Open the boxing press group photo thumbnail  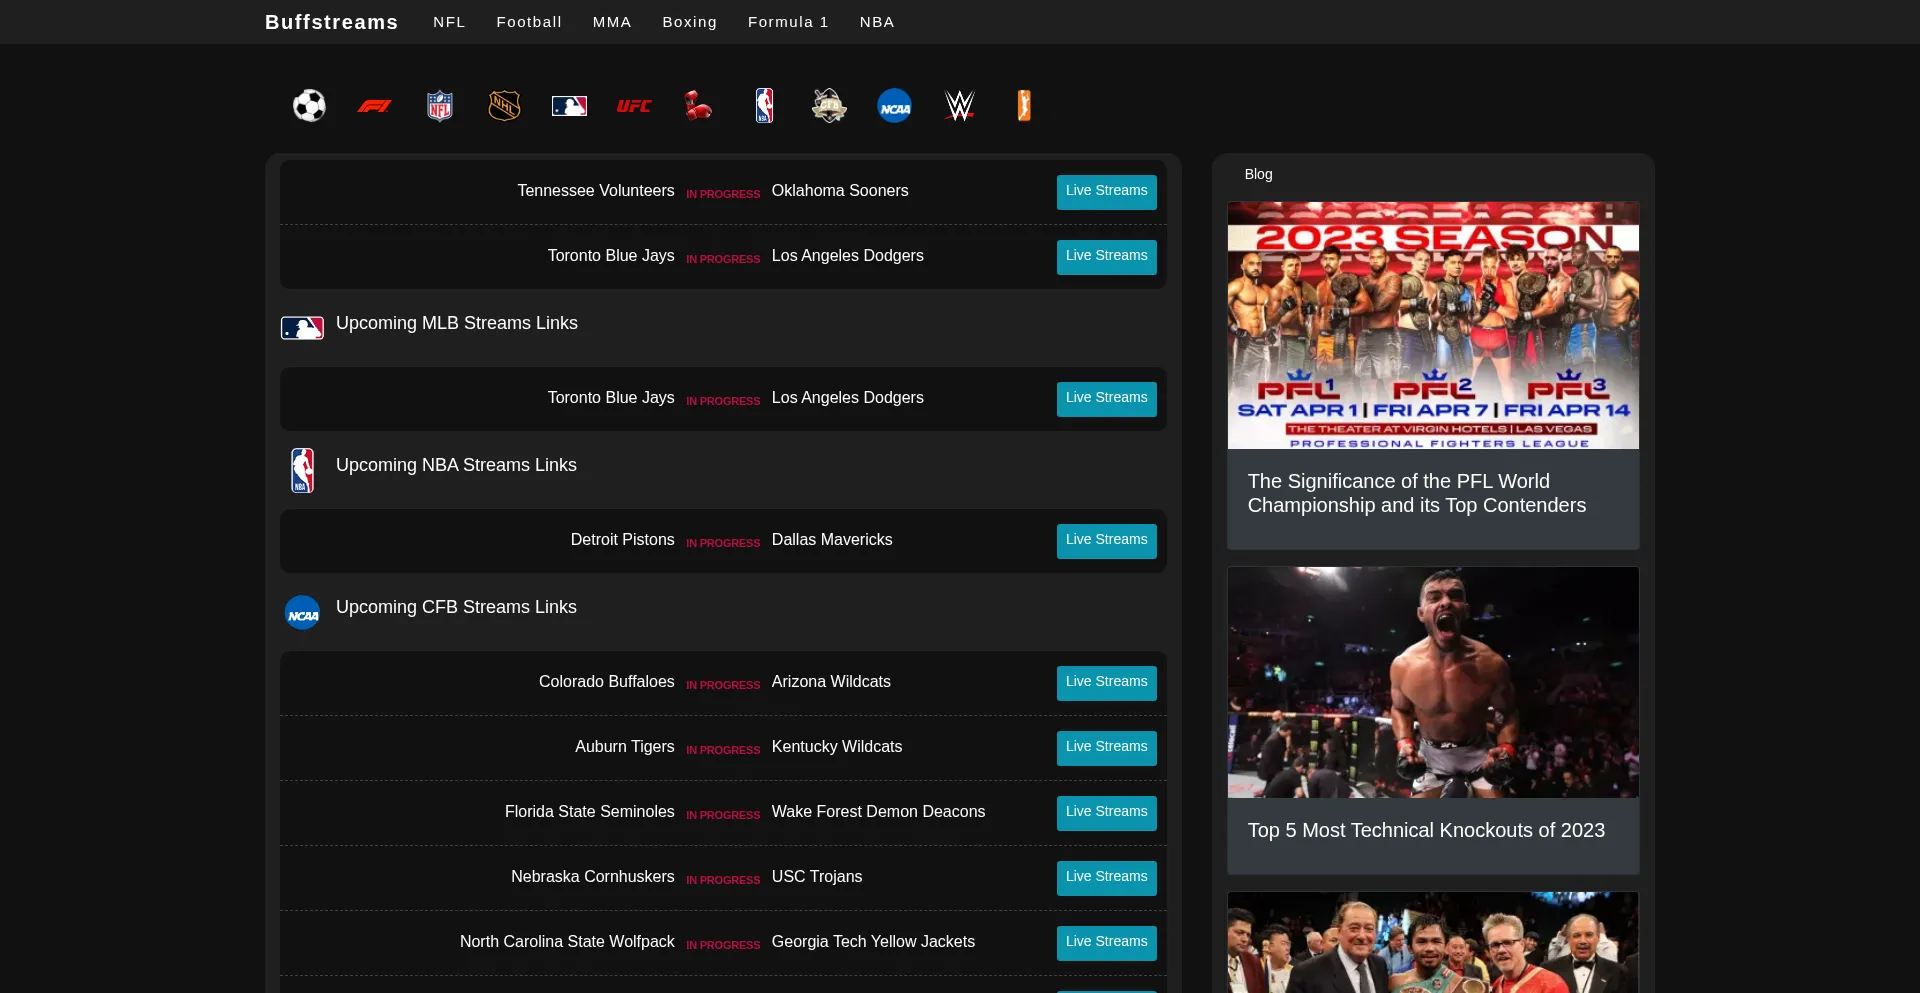[1433, 942]
